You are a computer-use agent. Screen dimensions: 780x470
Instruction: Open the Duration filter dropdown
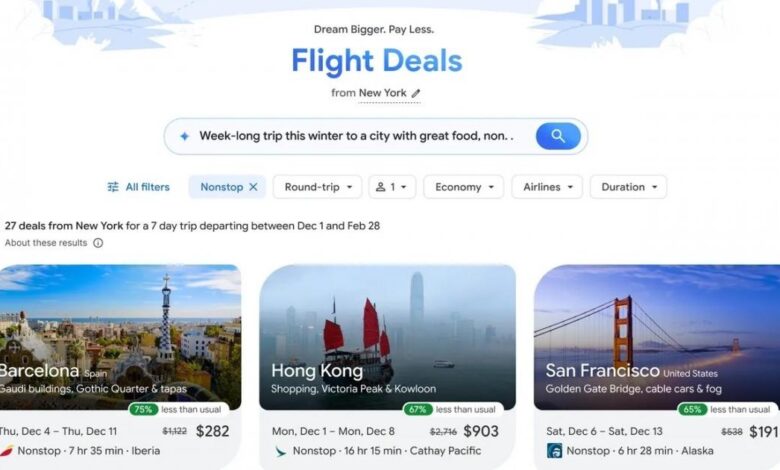(628, 187)
